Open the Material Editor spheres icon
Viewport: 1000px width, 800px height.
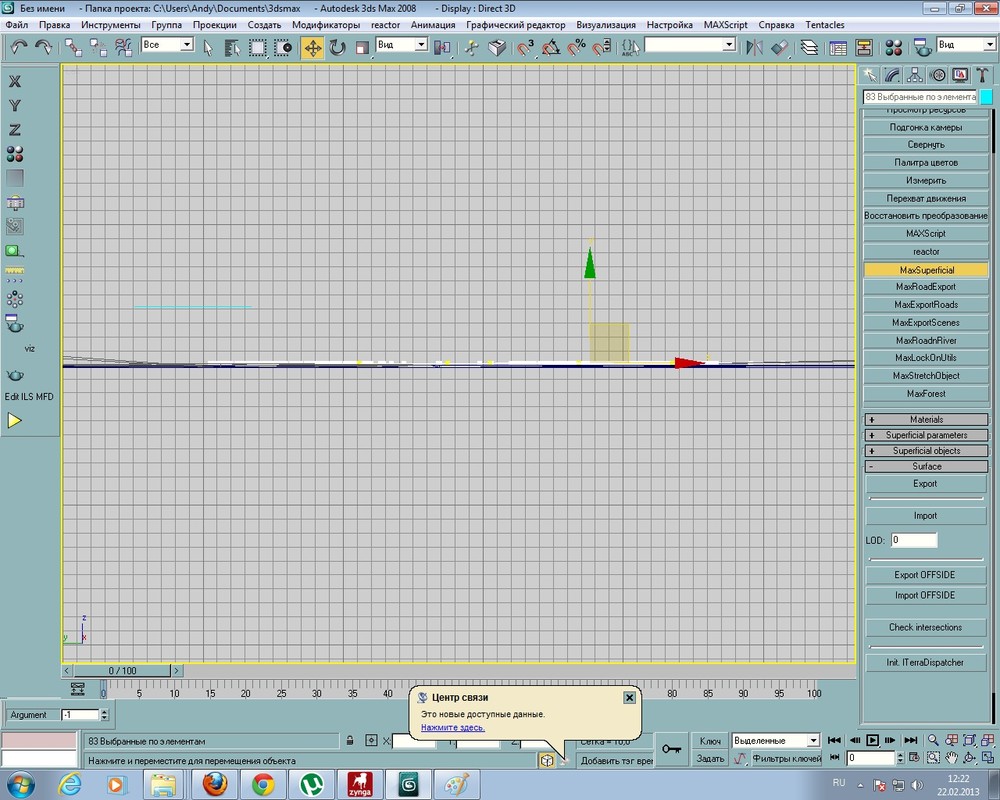pyautogui.click(x=893, y=47)
